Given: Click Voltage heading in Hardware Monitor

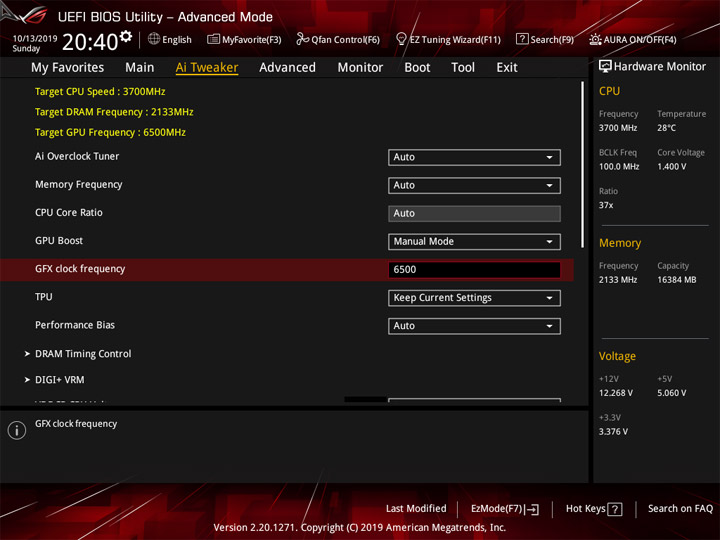Looking at the screenshot, I should [x=617, y=356].
